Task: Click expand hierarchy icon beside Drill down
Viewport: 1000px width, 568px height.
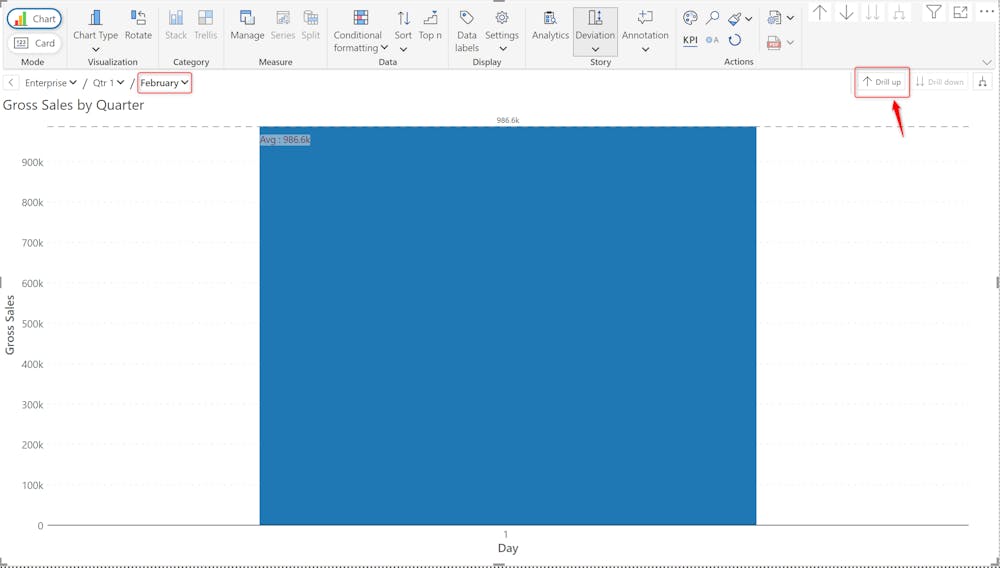Action: 983,82
